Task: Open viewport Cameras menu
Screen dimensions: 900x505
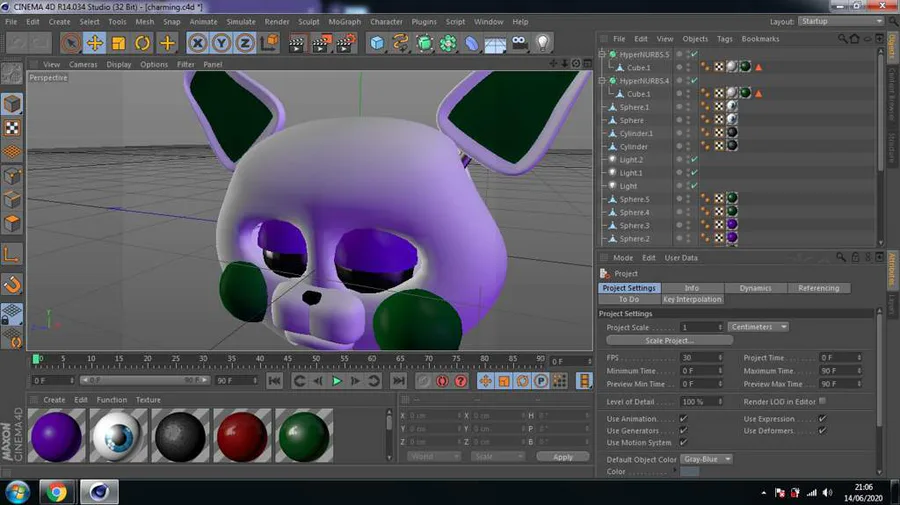Action: coord(83,64)
